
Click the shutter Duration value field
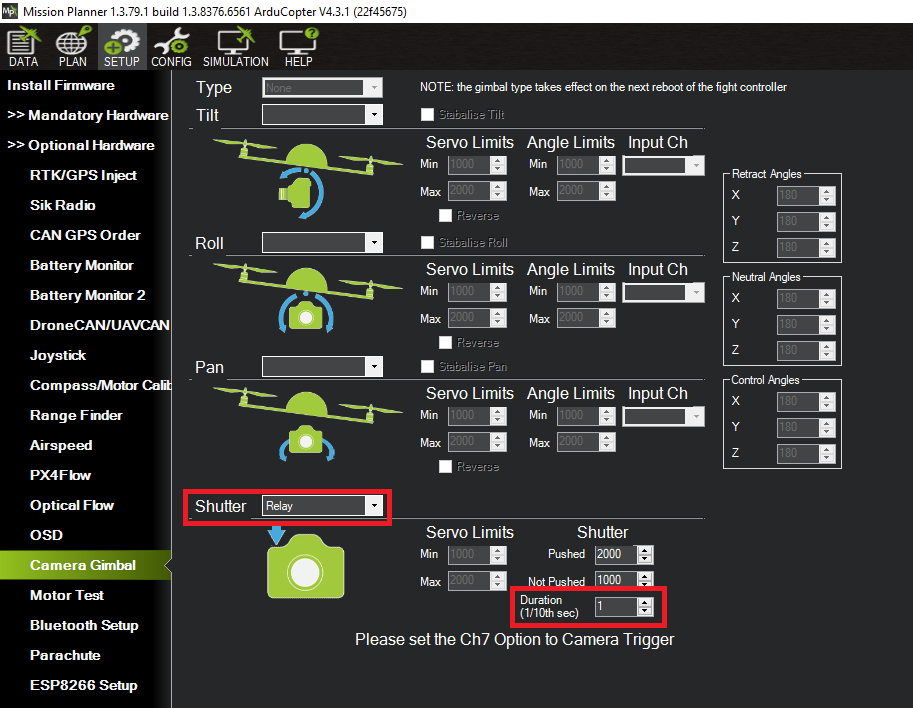616,607
